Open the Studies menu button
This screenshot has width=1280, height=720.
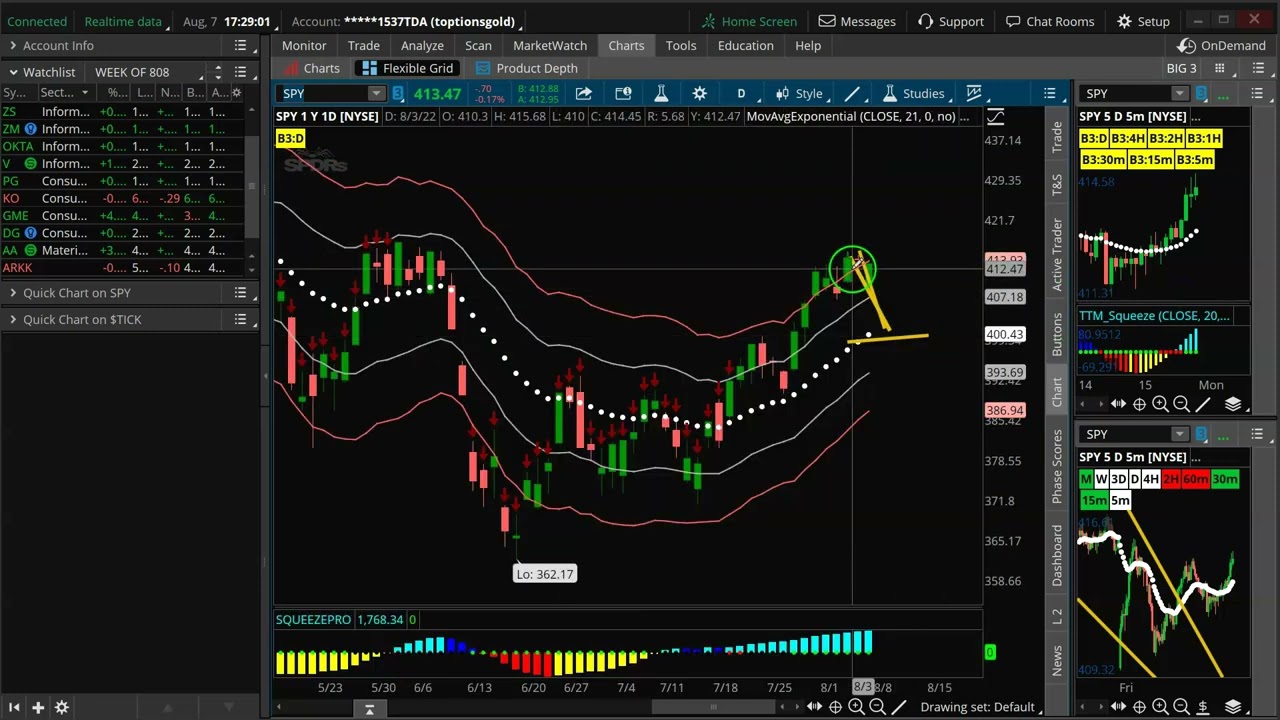912,93
